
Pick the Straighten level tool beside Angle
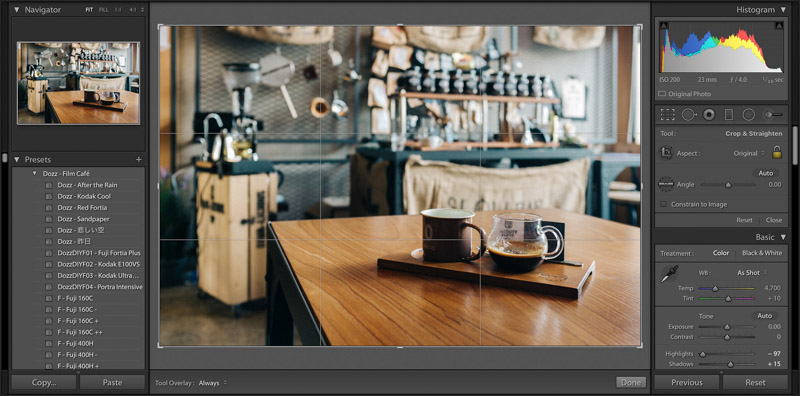tap(665, 184)
